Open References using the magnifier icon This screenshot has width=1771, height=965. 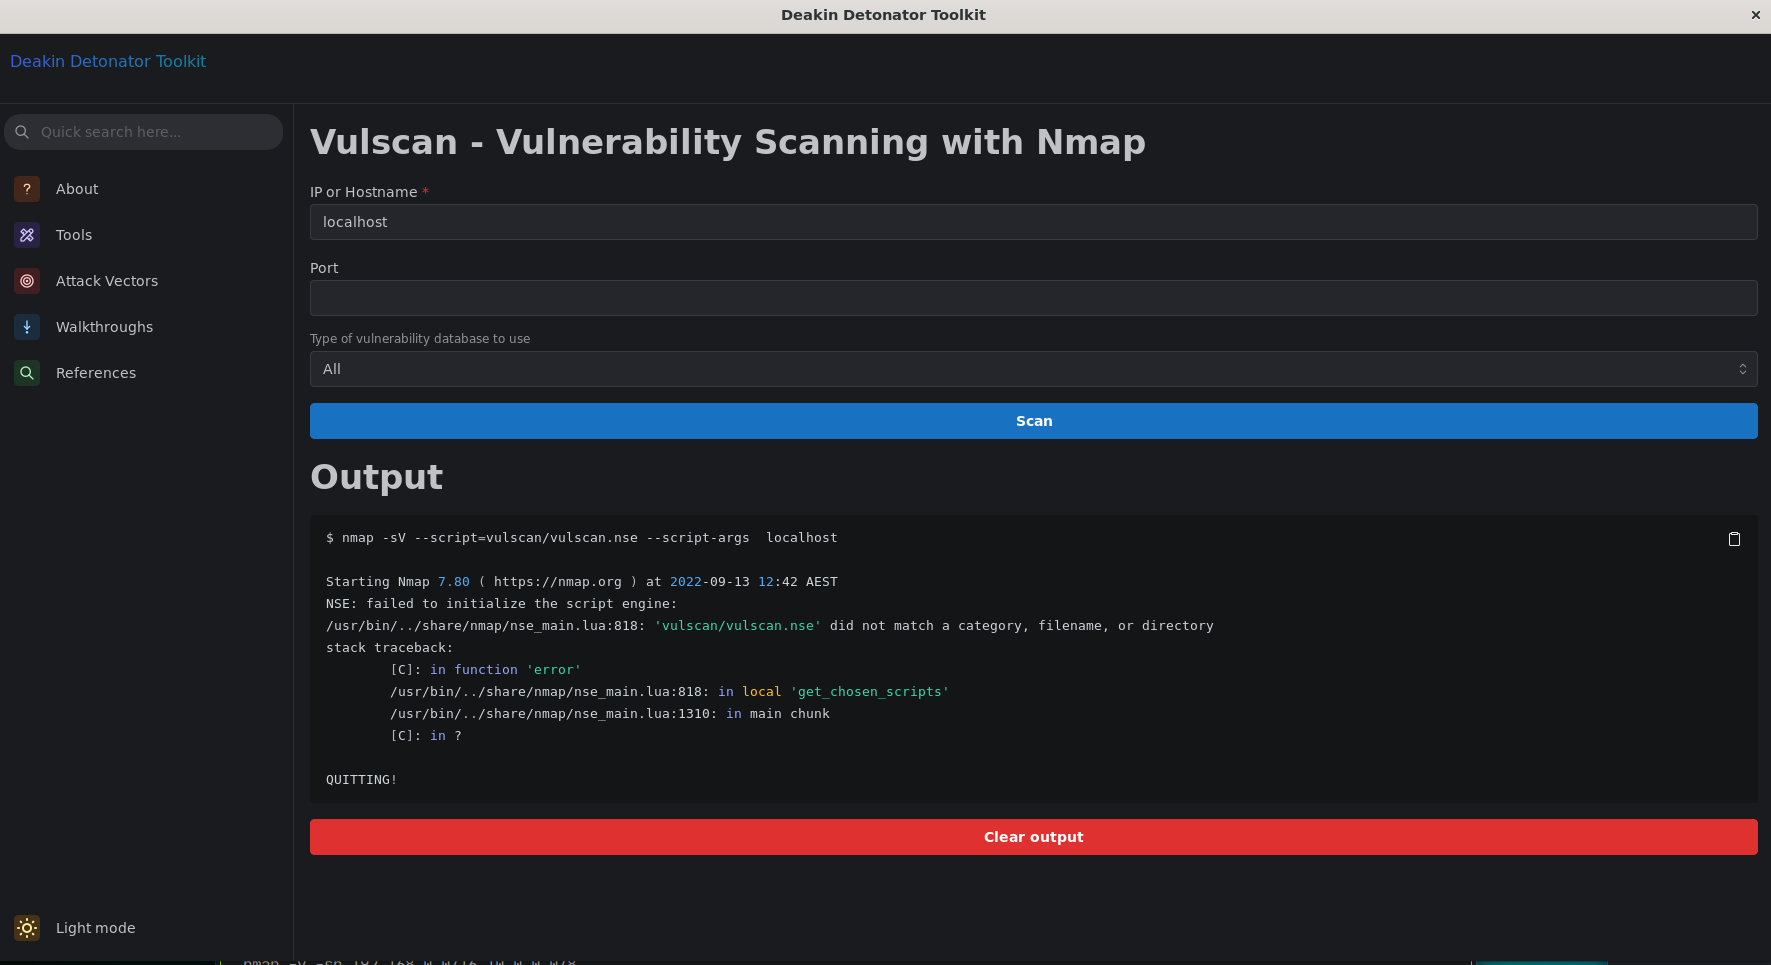26,372
